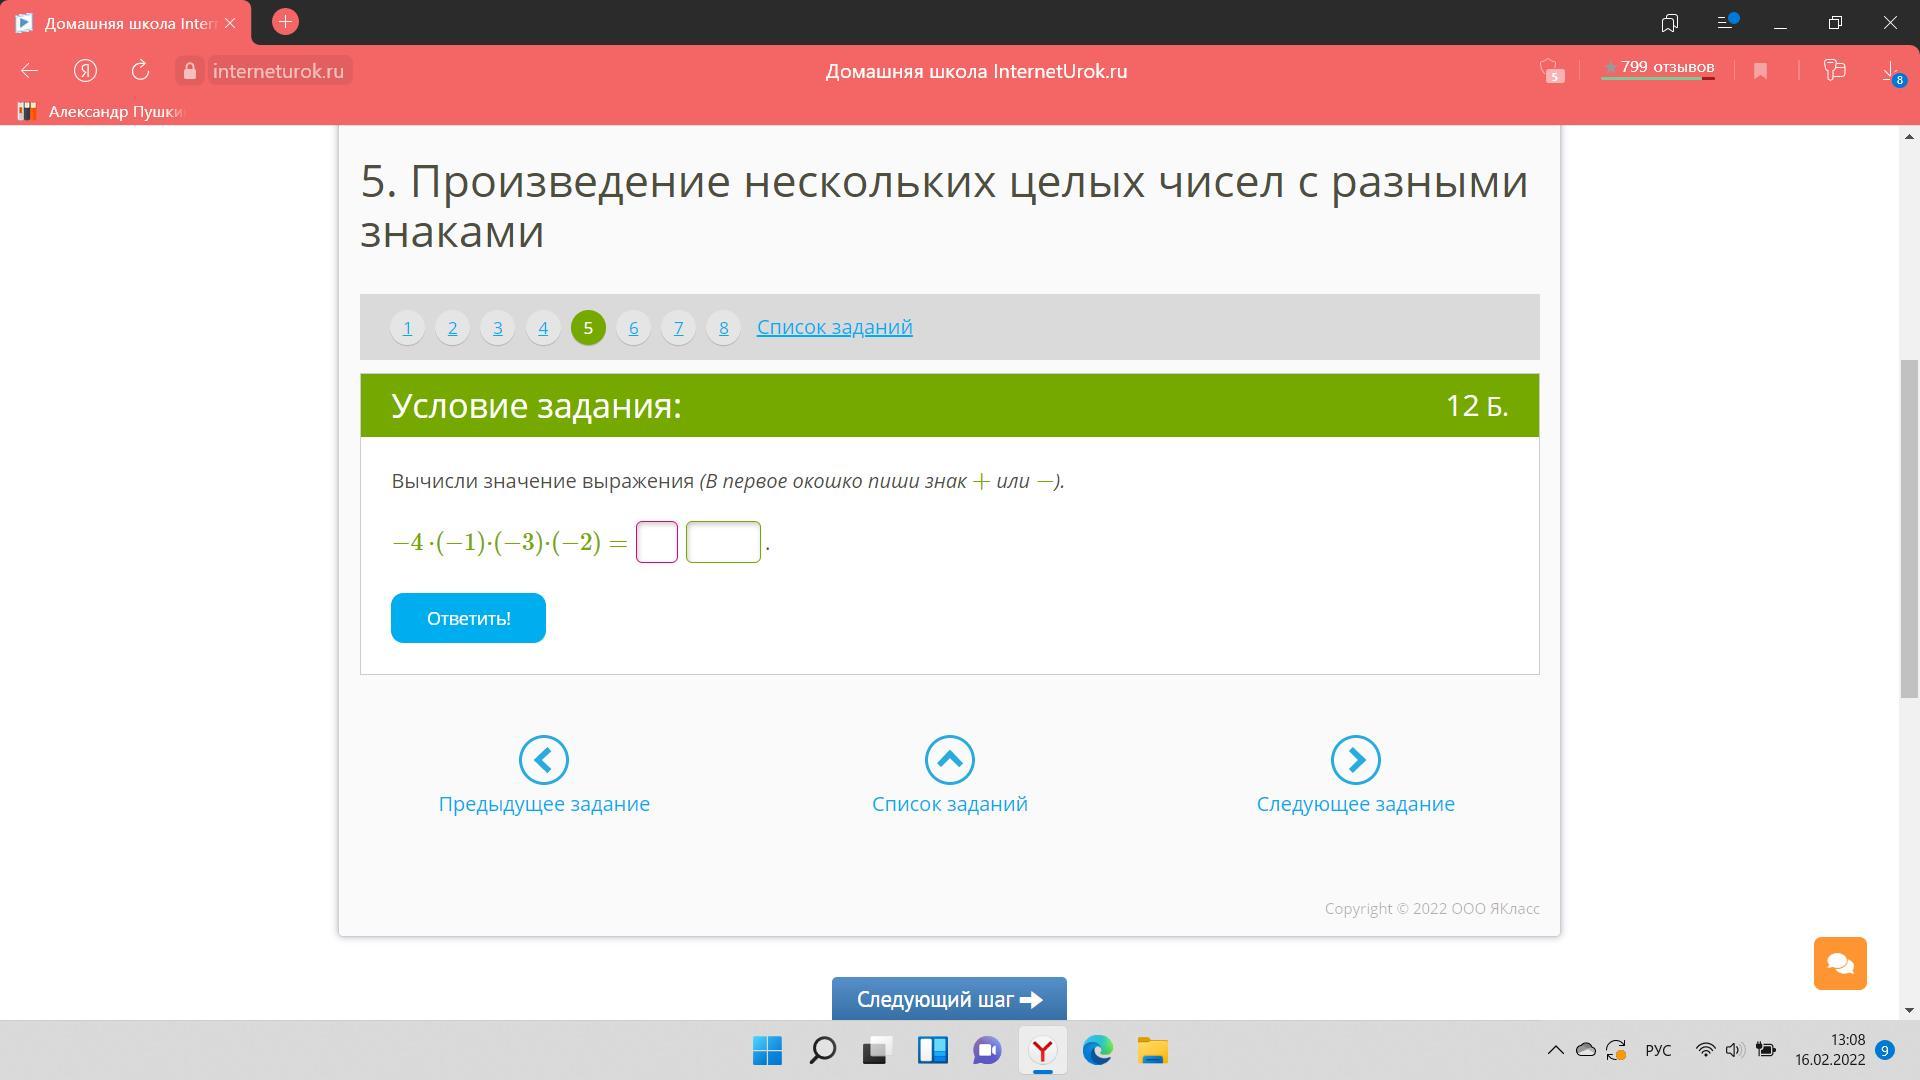The height and width of the screenshot is (1080, 1920).
Task: Click the sign input box
Action: click(x=657, y=542)
